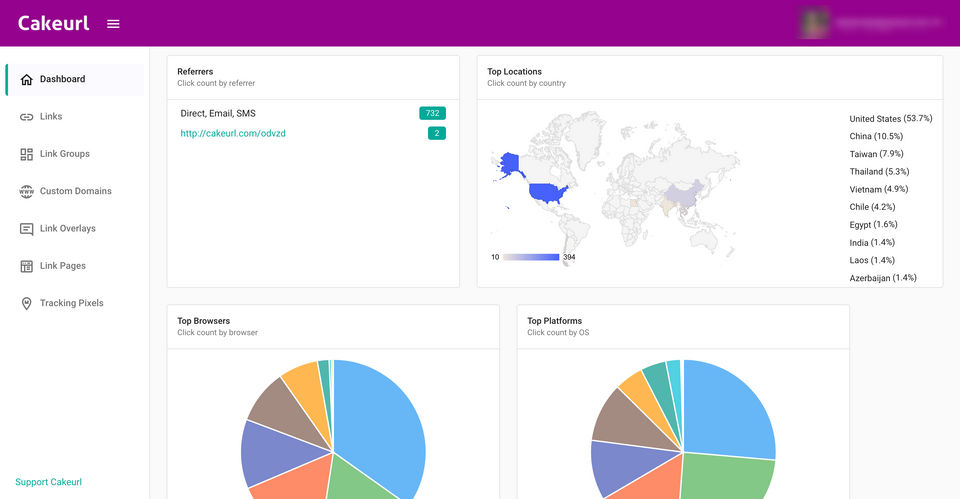Click the map color legend gradient bar
The width and height of the screenshot is (960, 499).
tap(531, 257)
